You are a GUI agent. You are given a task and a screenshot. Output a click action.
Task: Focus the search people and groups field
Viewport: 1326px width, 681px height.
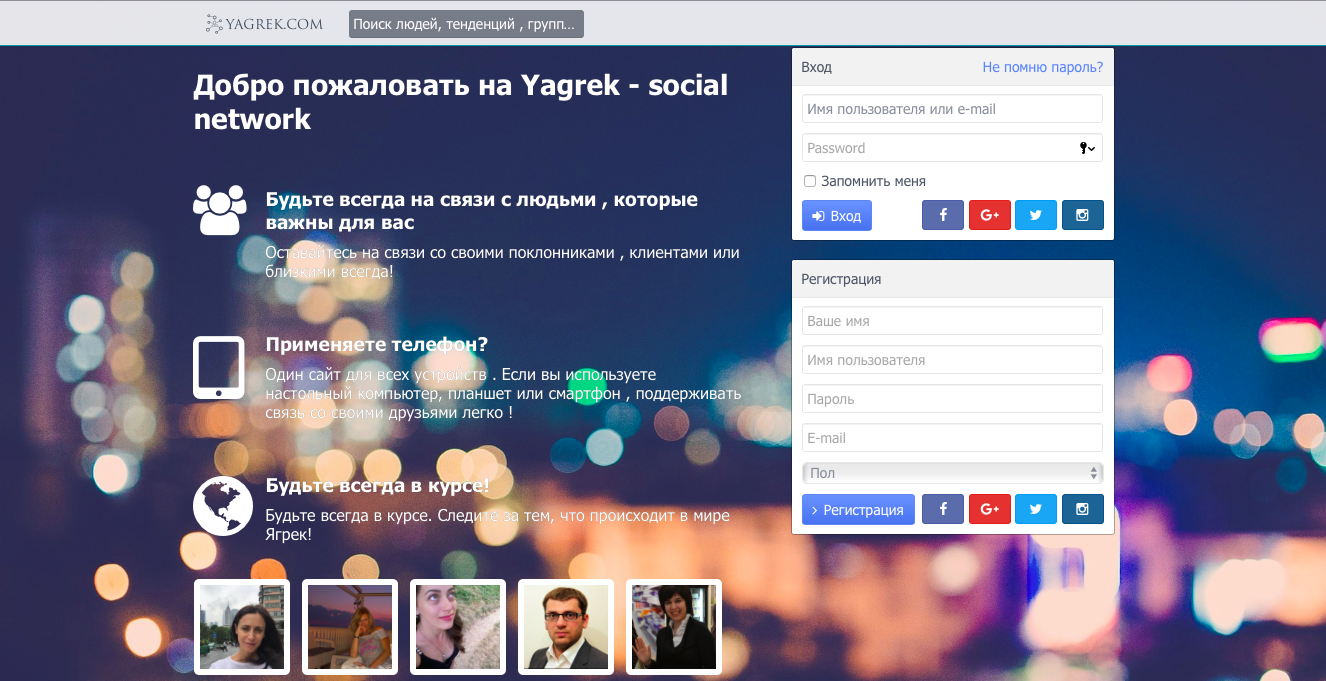click(x=466, y=24)
